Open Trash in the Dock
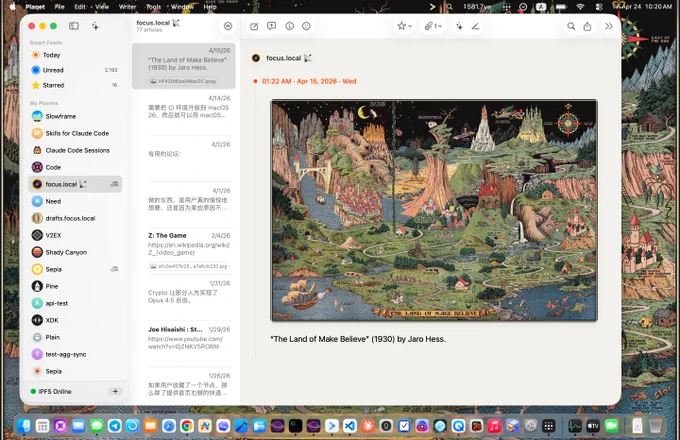 [655, 426]
